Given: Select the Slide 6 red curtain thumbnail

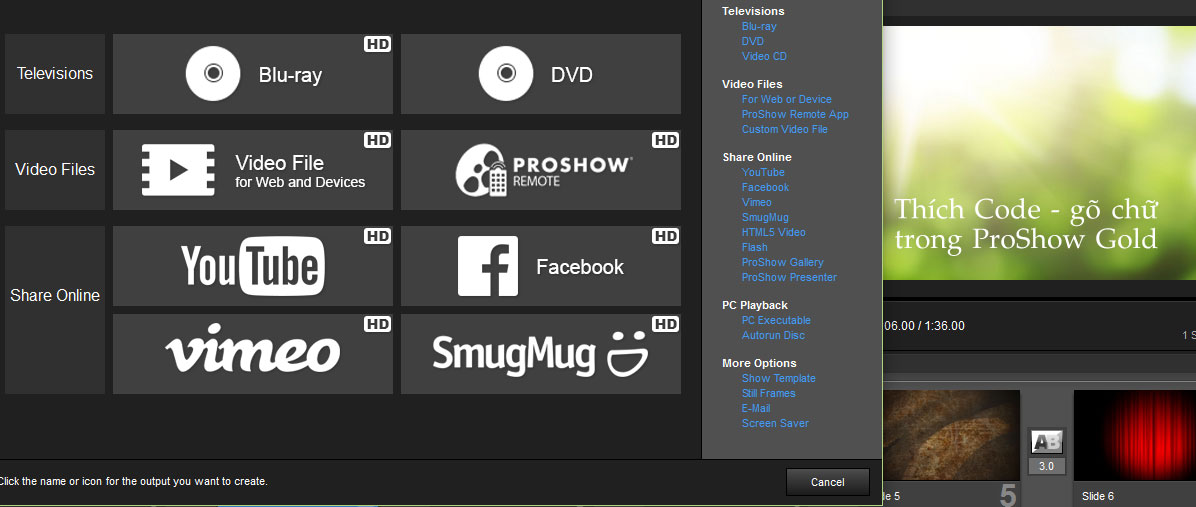Looking at the screenshot, I should [x=1134, y=435].
